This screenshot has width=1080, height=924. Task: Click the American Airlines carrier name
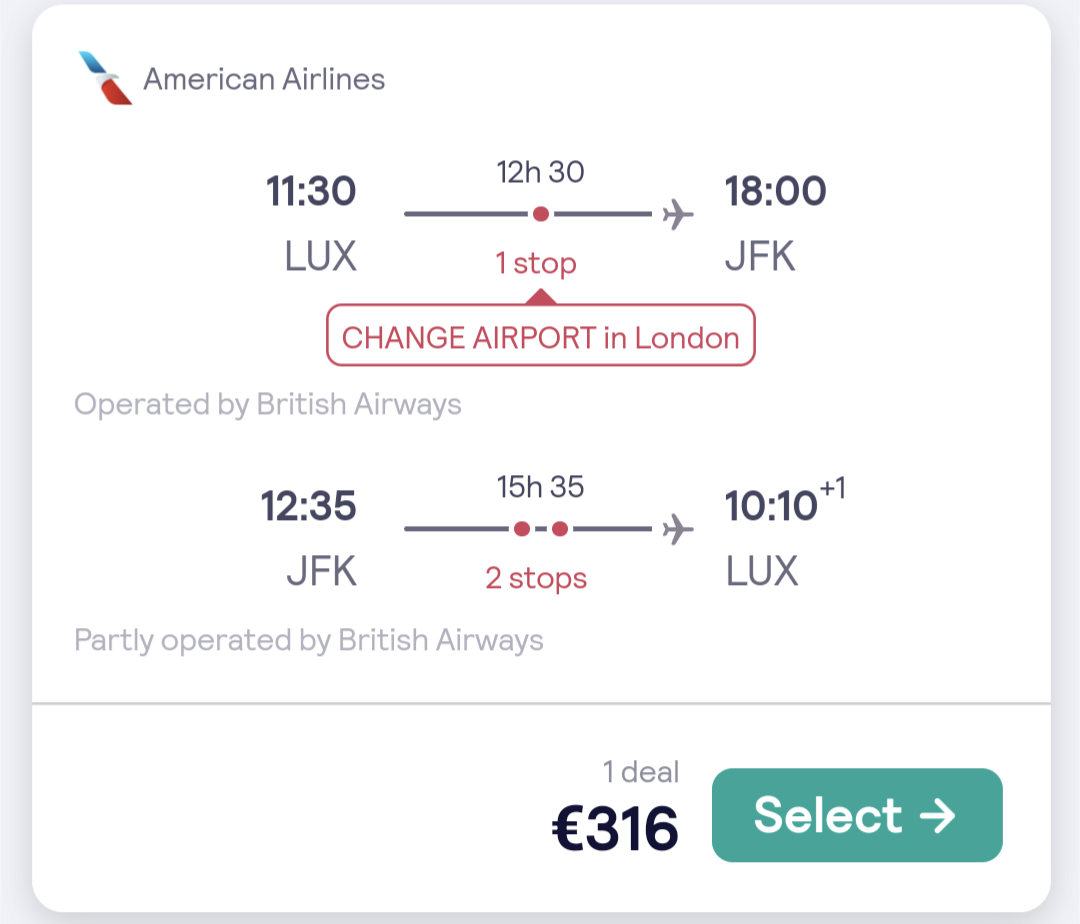click(264, 79)
